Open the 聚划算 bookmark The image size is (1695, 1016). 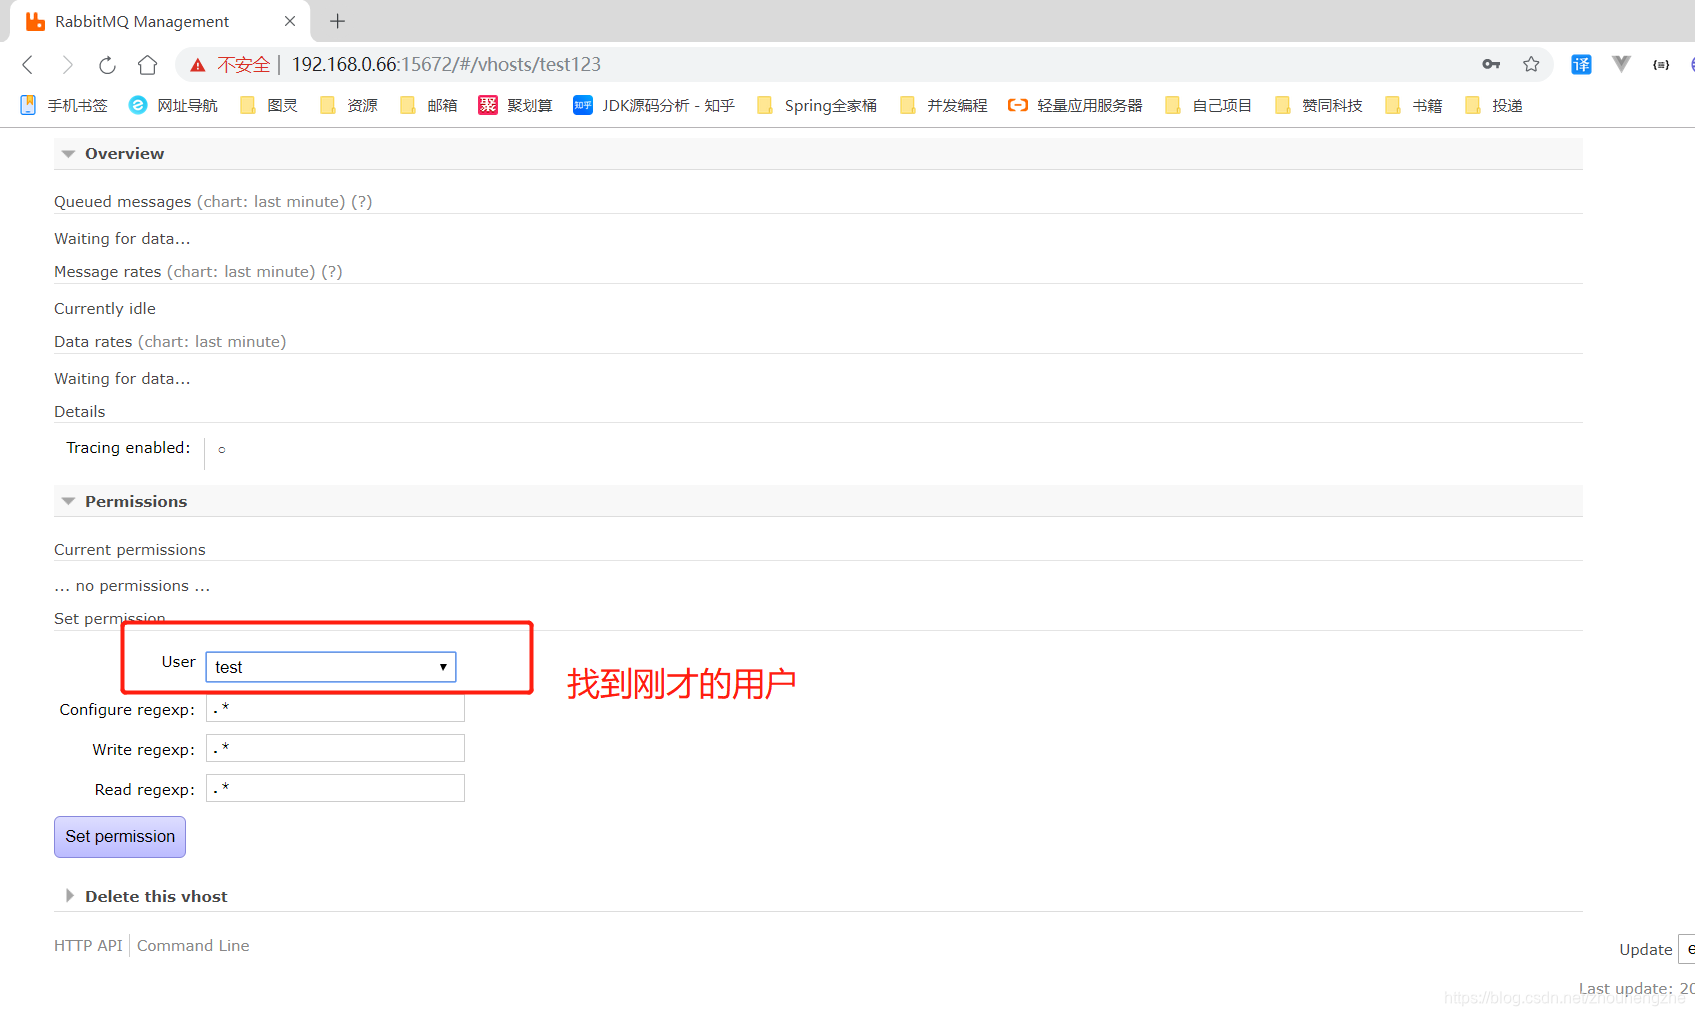click(515, 105)
